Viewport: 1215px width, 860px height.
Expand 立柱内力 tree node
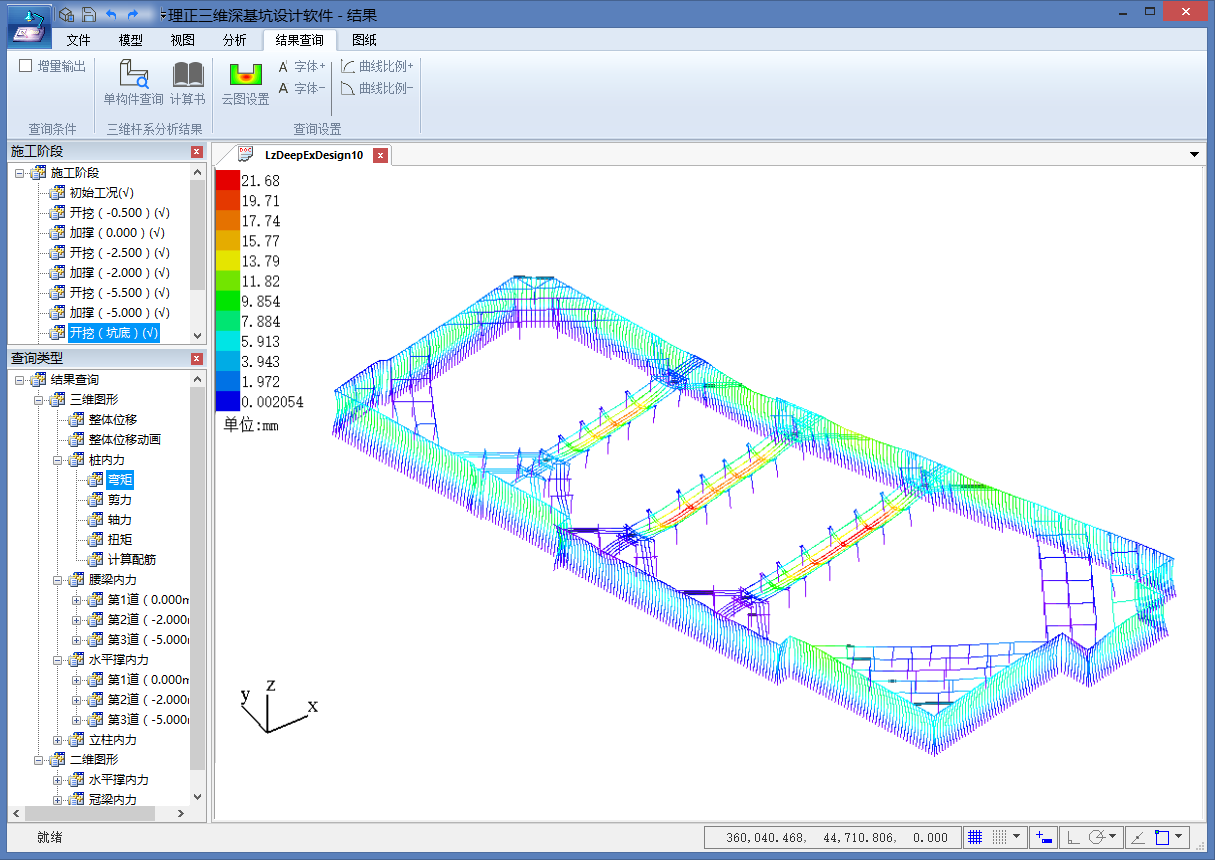[59, 740]
